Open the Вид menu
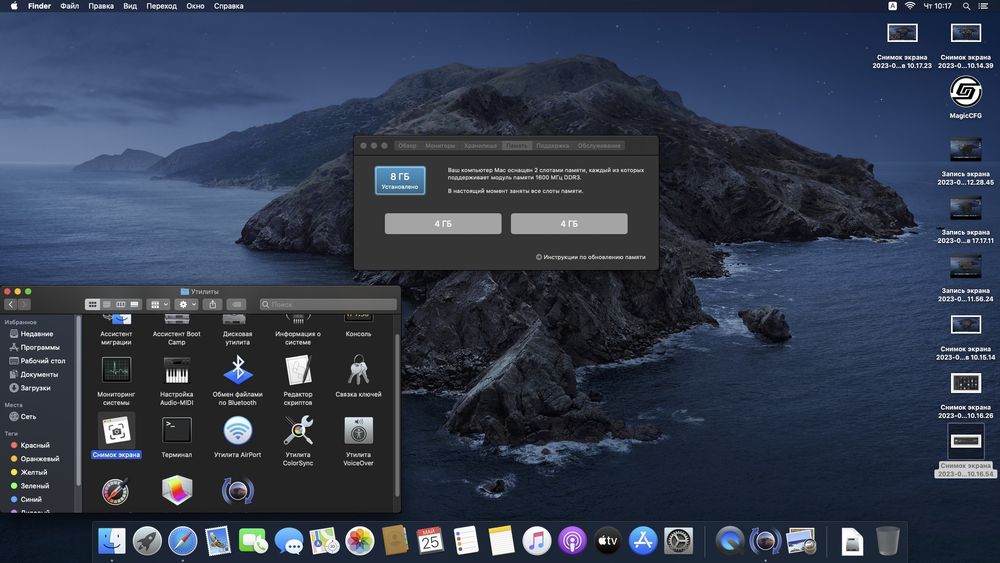This screenshot has height=563, width=1000. (130, 6)
